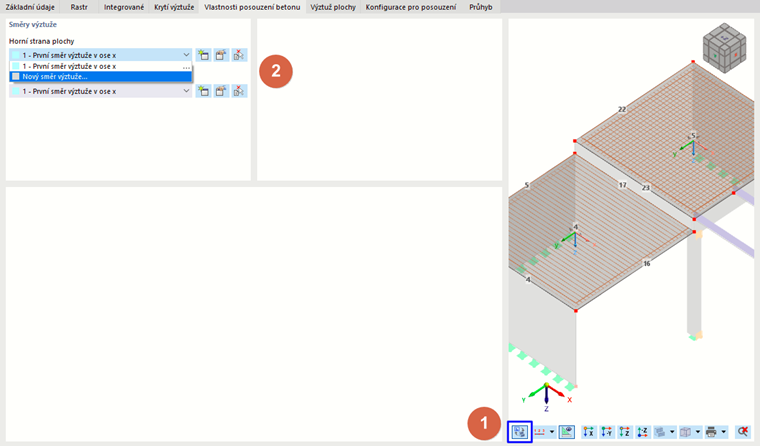This screenshot has height=446, width=760.
Task: Switch to Vlastnosti posouzení betonu tab
Action: [x=252, y=7]
